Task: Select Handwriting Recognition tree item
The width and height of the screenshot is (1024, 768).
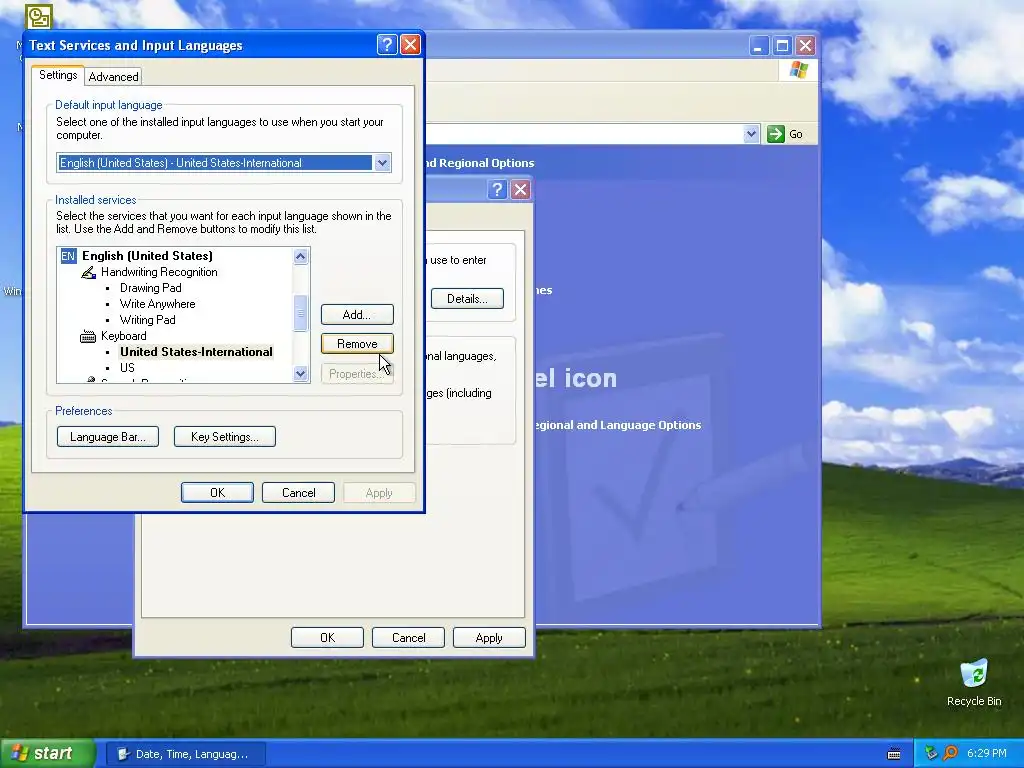Action: click(159, 272)
